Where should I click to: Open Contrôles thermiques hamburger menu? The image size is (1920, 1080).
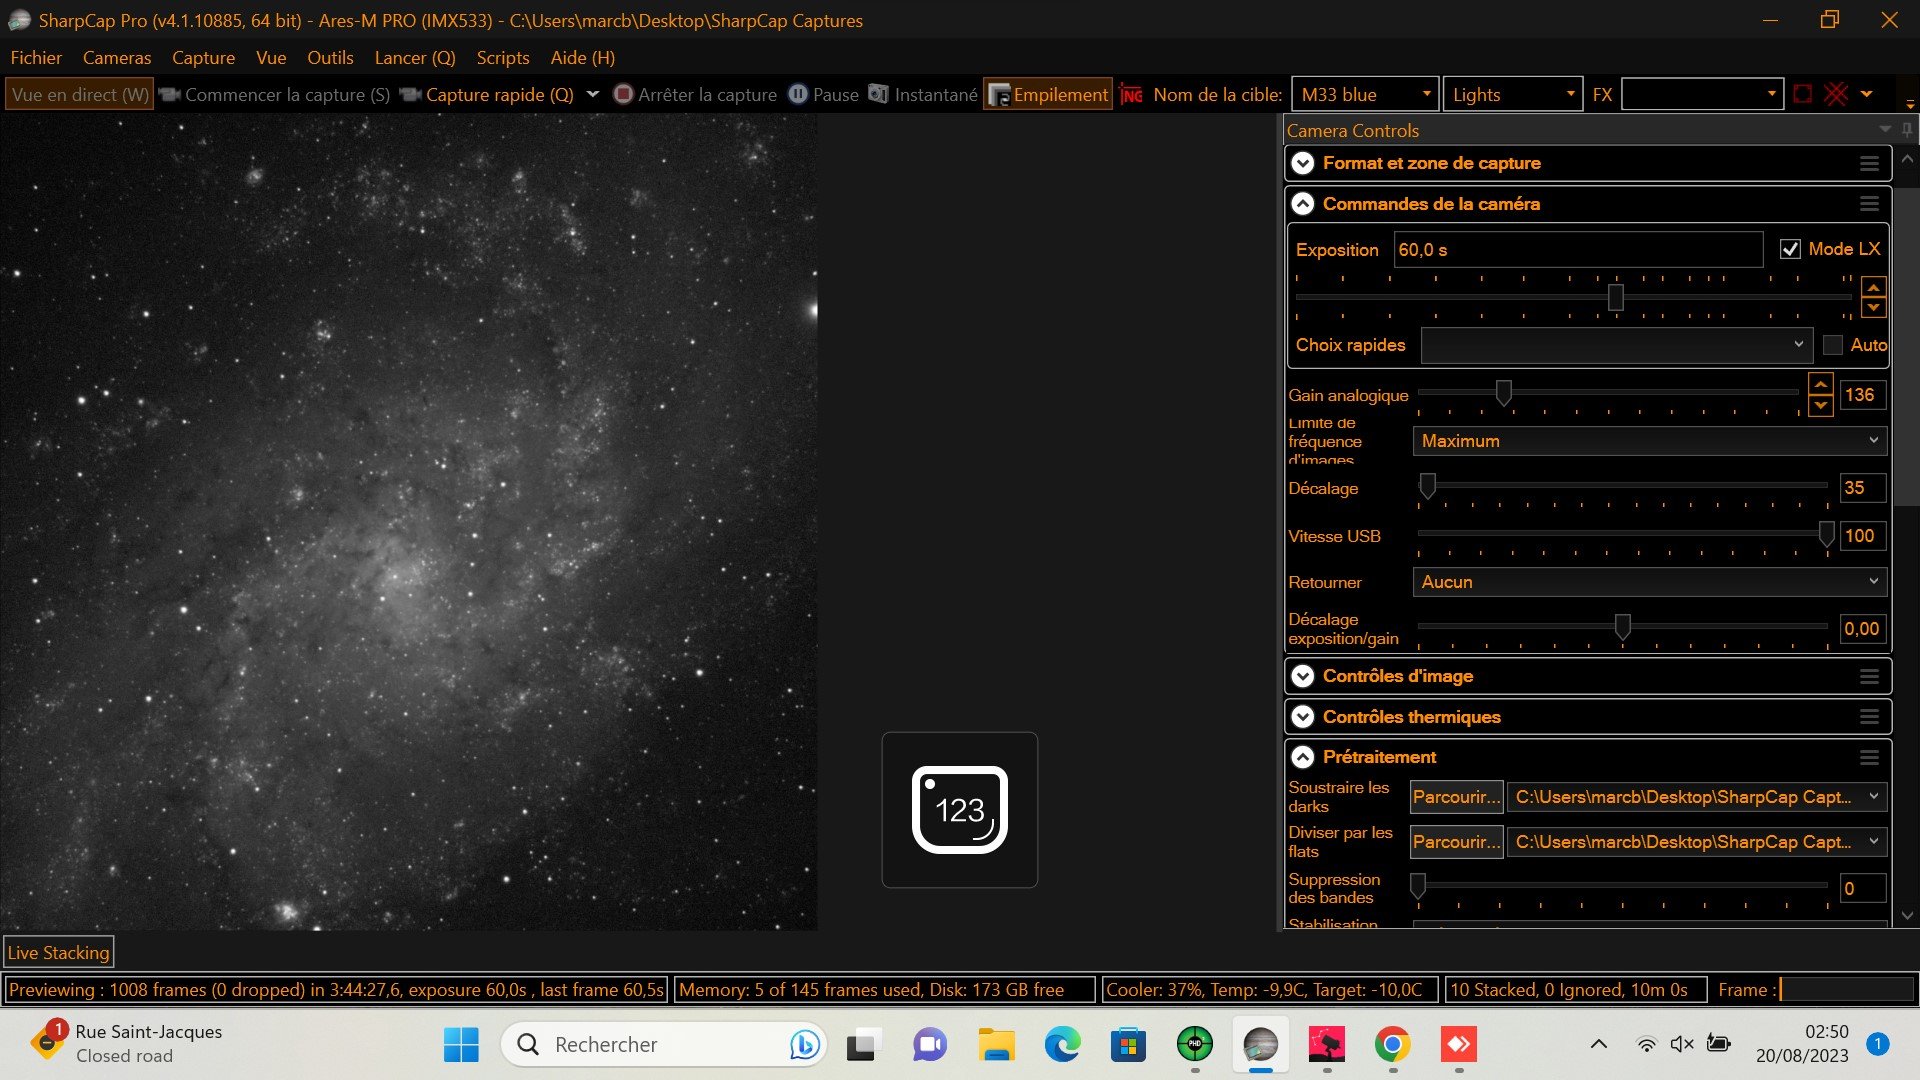point(1869,717)
